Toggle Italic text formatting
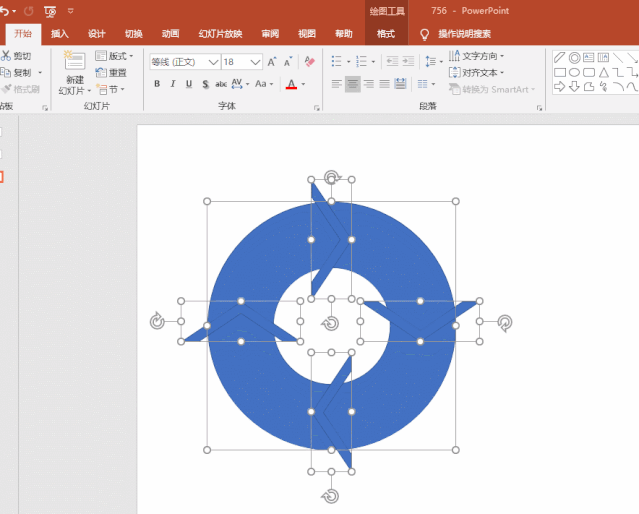Image resolution: width=639 pixels, height=514 pixels. 175,85
